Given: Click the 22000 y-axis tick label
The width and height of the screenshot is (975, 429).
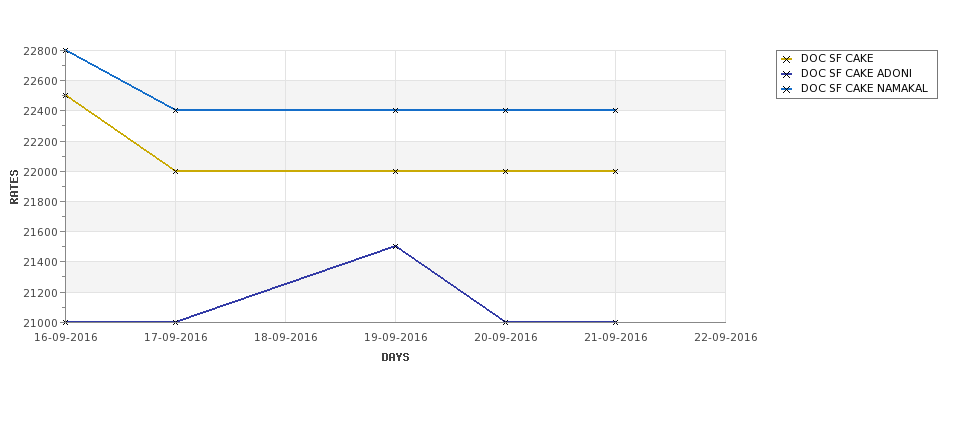Looking at the screenshot, I should pos(40,172).
